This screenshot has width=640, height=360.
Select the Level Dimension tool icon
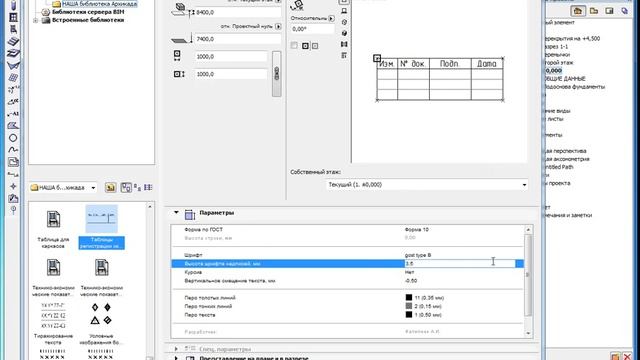[13, 102]
